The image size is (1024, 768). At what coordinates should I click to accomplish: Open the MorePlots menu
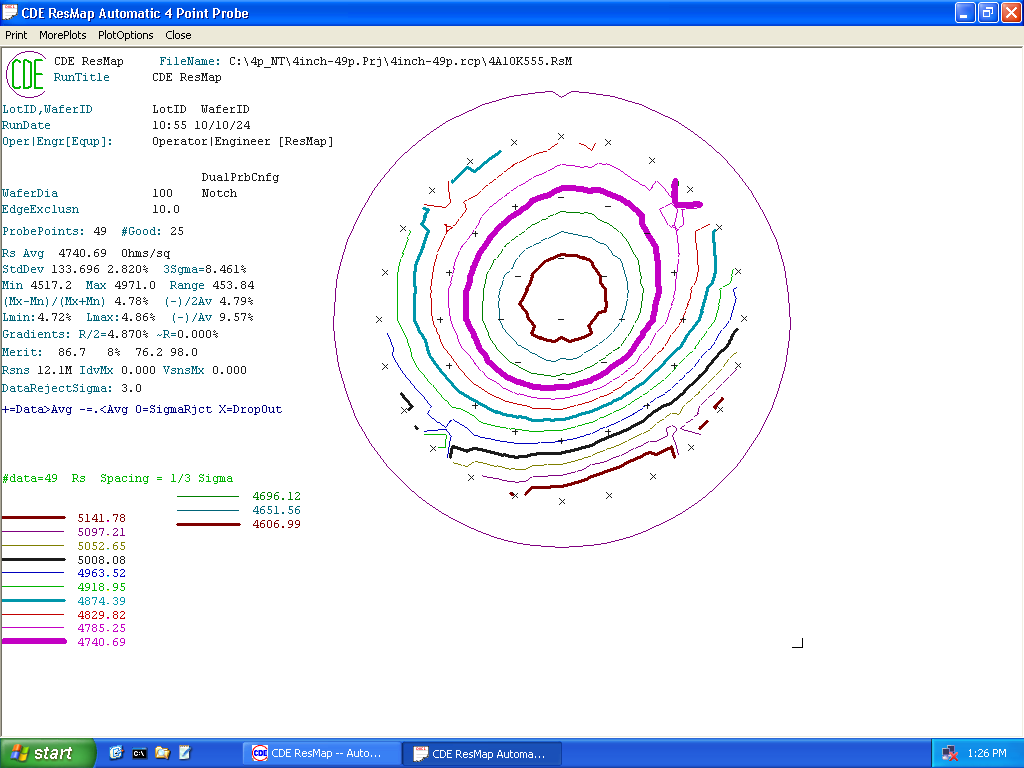pyautogui.click(x=63, y=35)
